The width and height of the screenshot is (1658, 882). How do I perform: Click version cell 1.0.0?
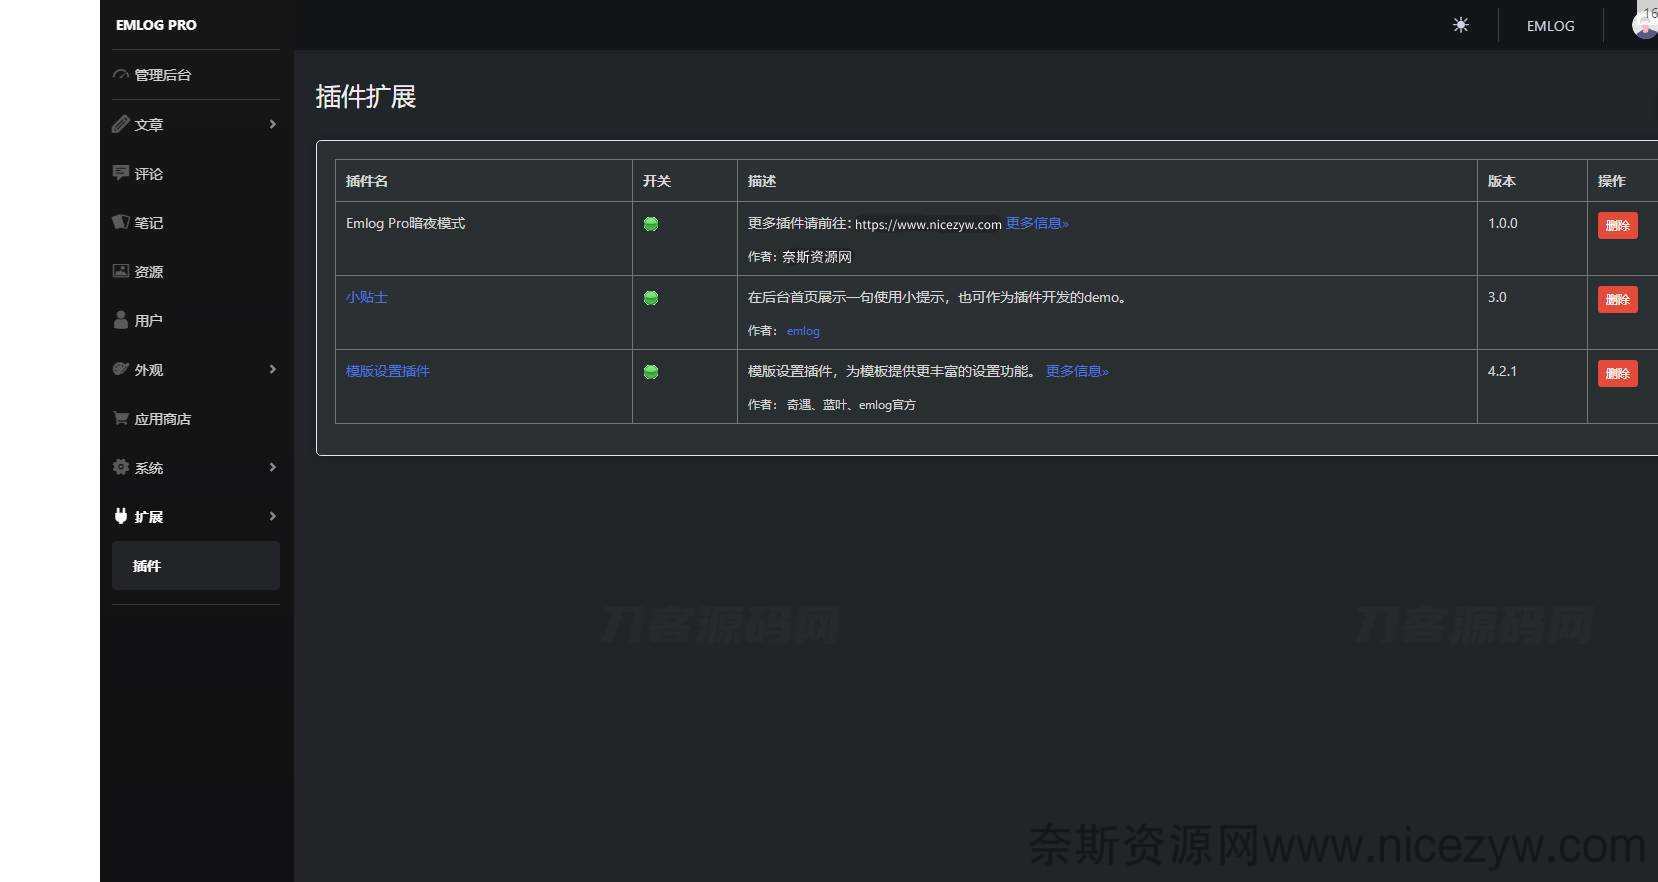1503,223
